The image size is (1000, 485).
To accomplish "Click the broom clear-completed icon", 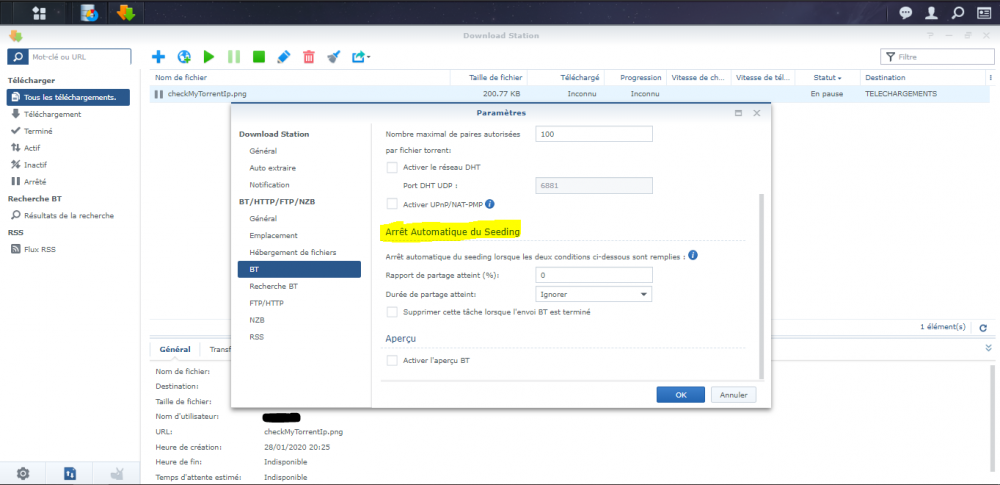I will 334,57.
